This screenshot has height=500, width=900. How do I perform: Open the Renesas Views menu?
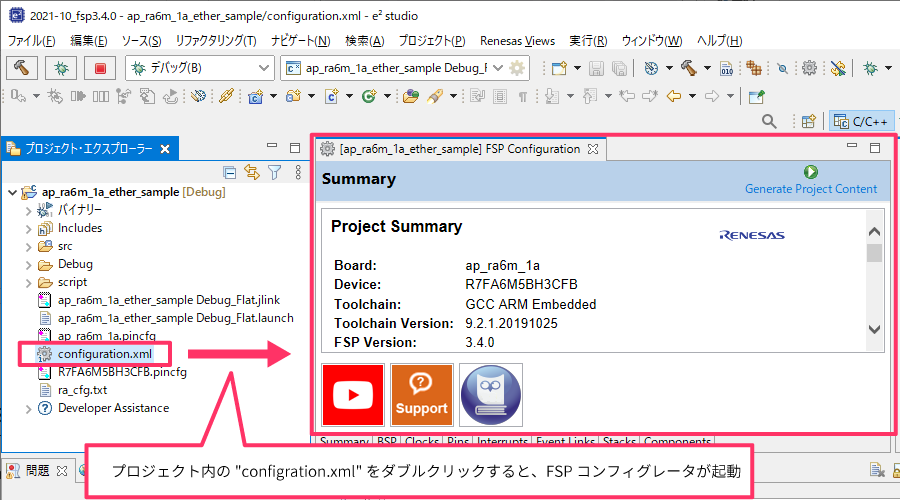tap(517, 41)
